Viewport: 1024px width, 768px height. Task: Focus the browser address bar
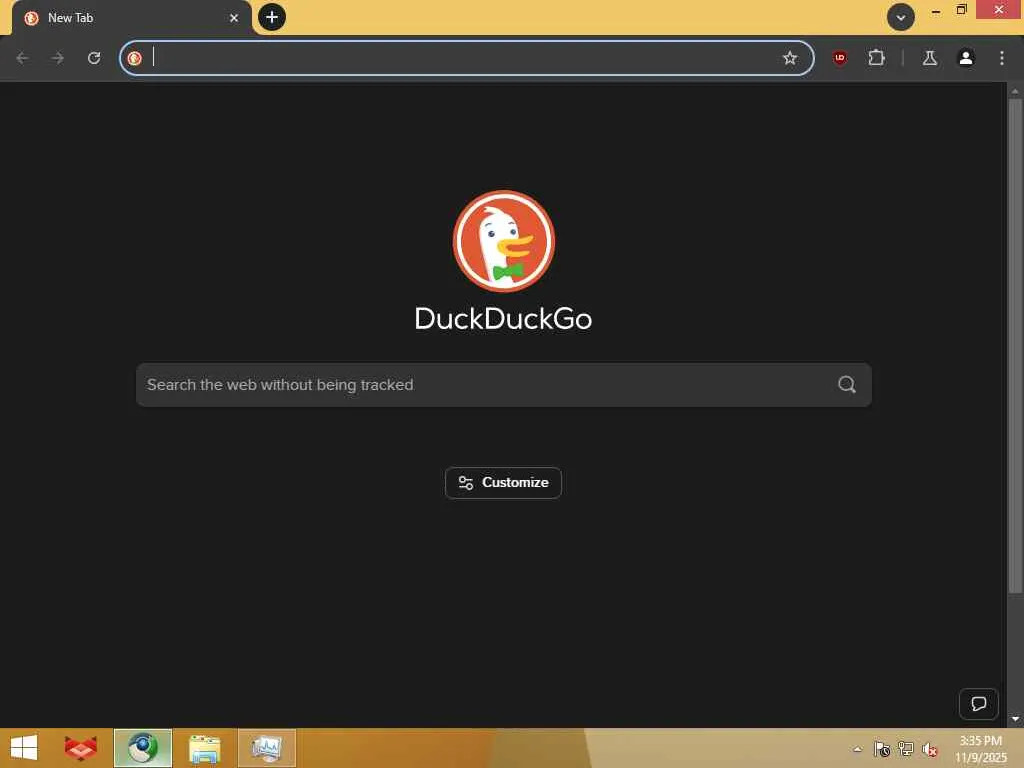tap(466, 58)
